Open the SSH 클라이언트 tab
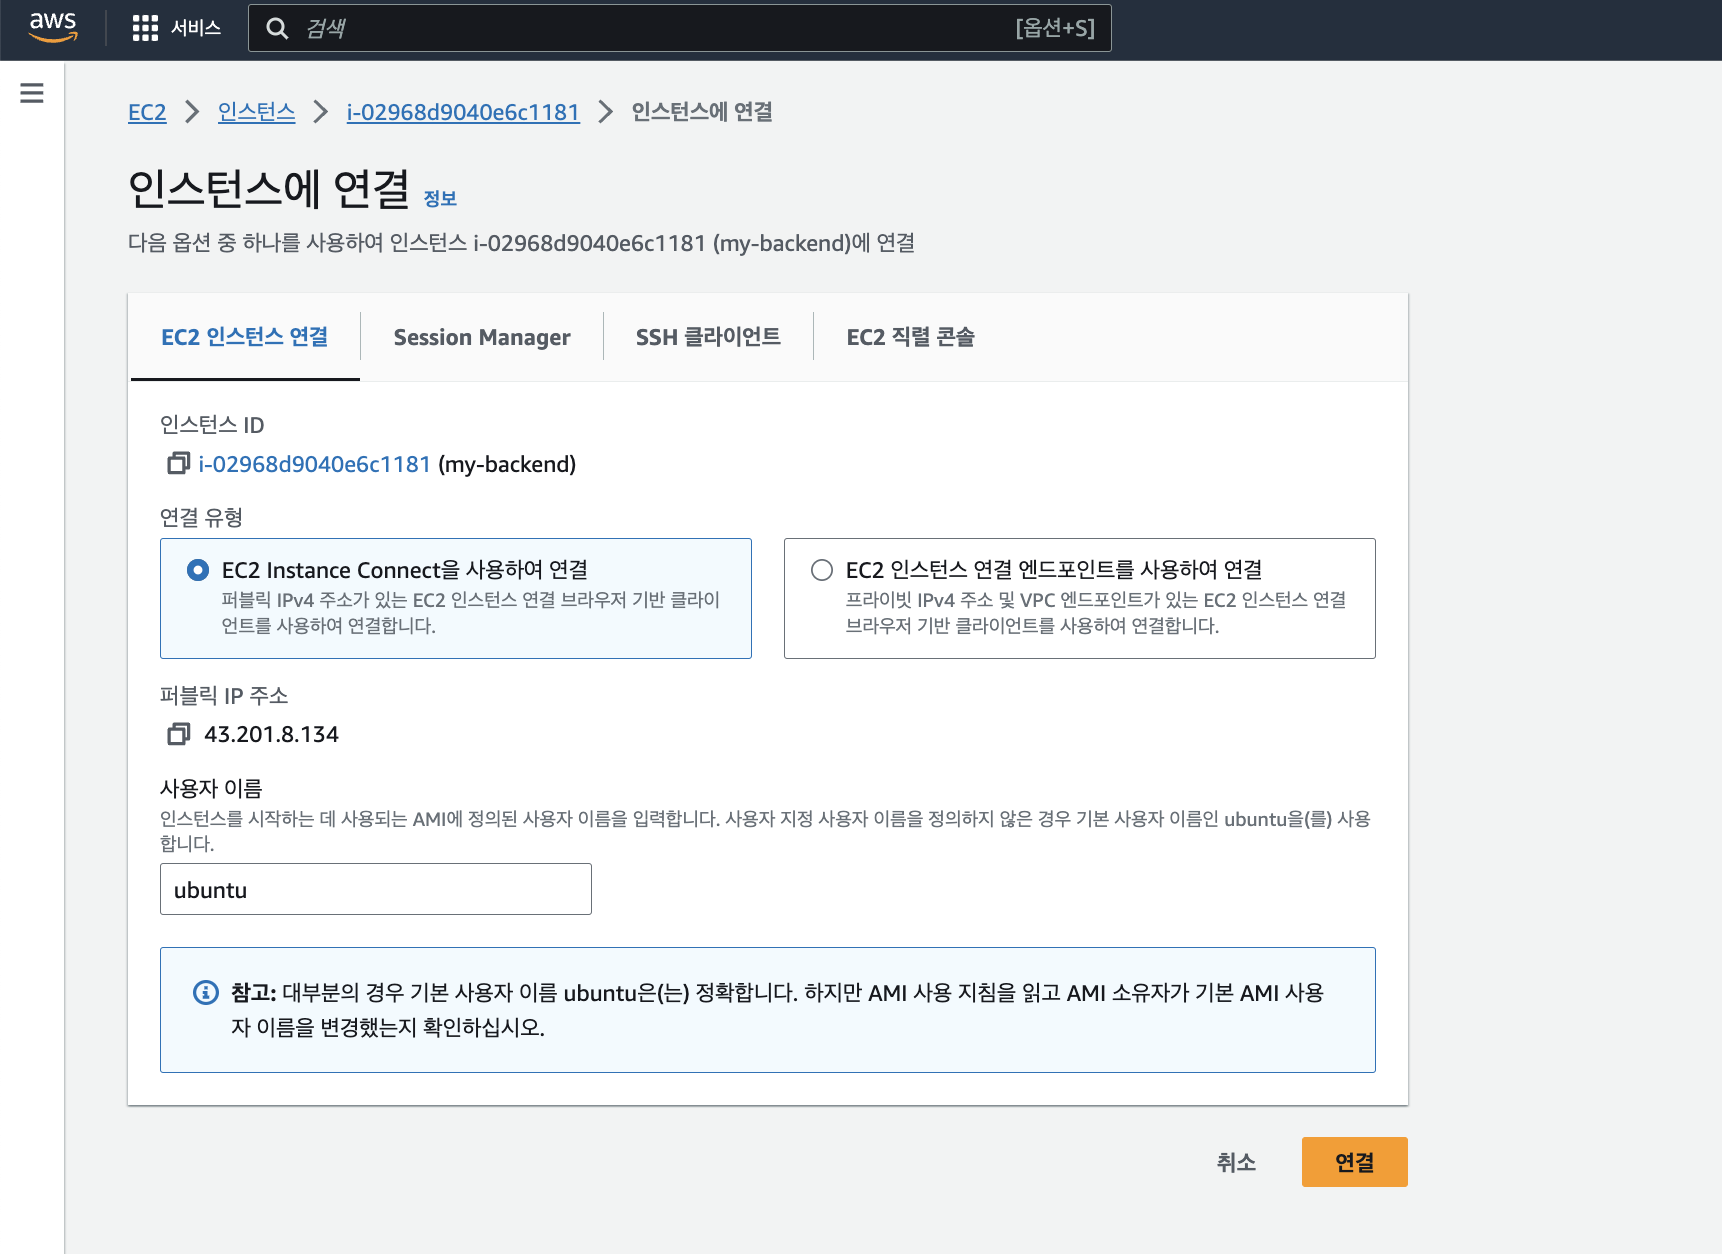 [708, 337]
